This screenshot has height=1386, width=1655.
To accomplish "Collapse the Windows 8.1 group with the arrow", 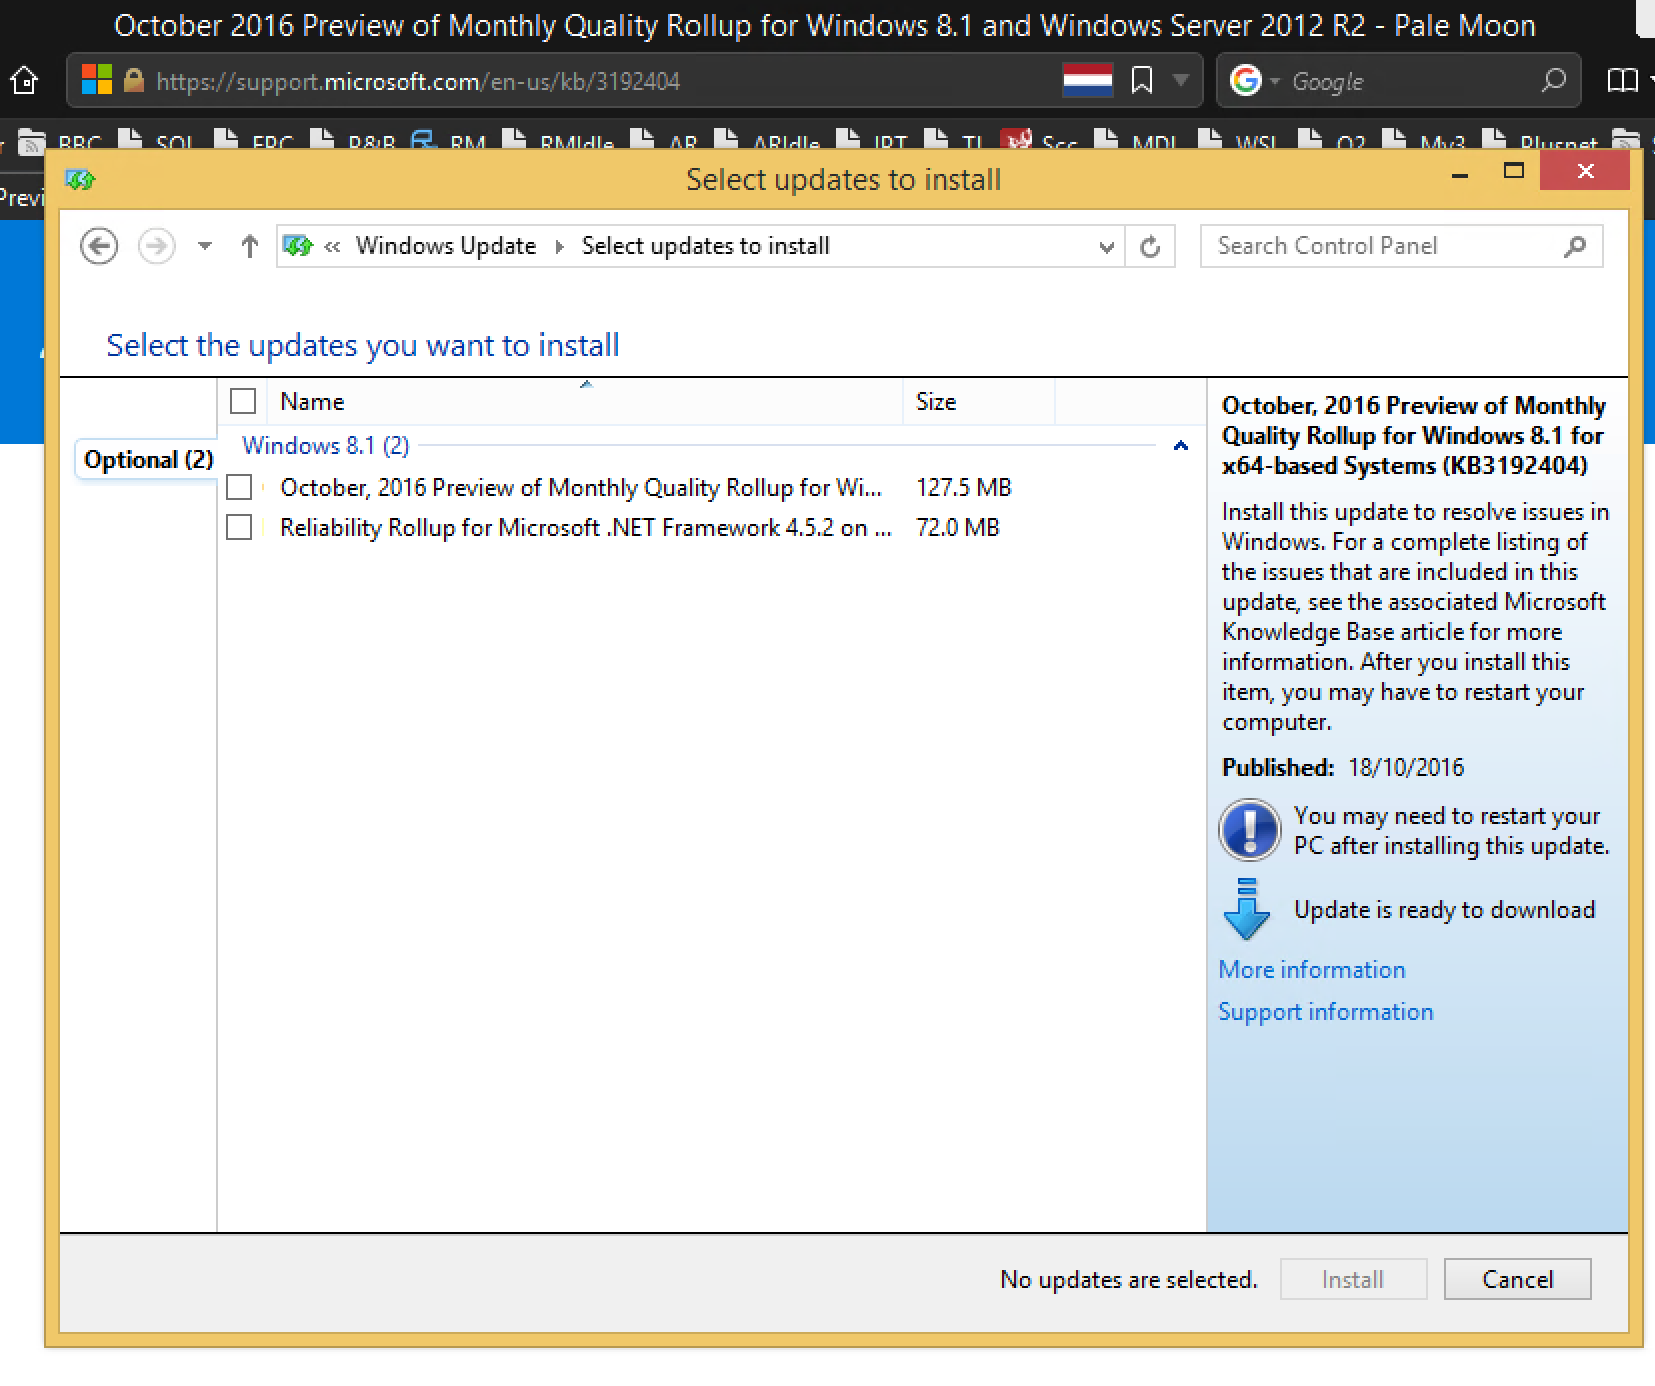I will pyautogui.click(x=1181, y=446).
